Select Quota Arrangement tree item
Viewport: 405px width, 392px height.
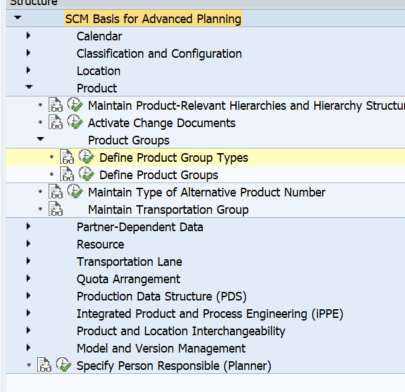click(x=128, y=279)
